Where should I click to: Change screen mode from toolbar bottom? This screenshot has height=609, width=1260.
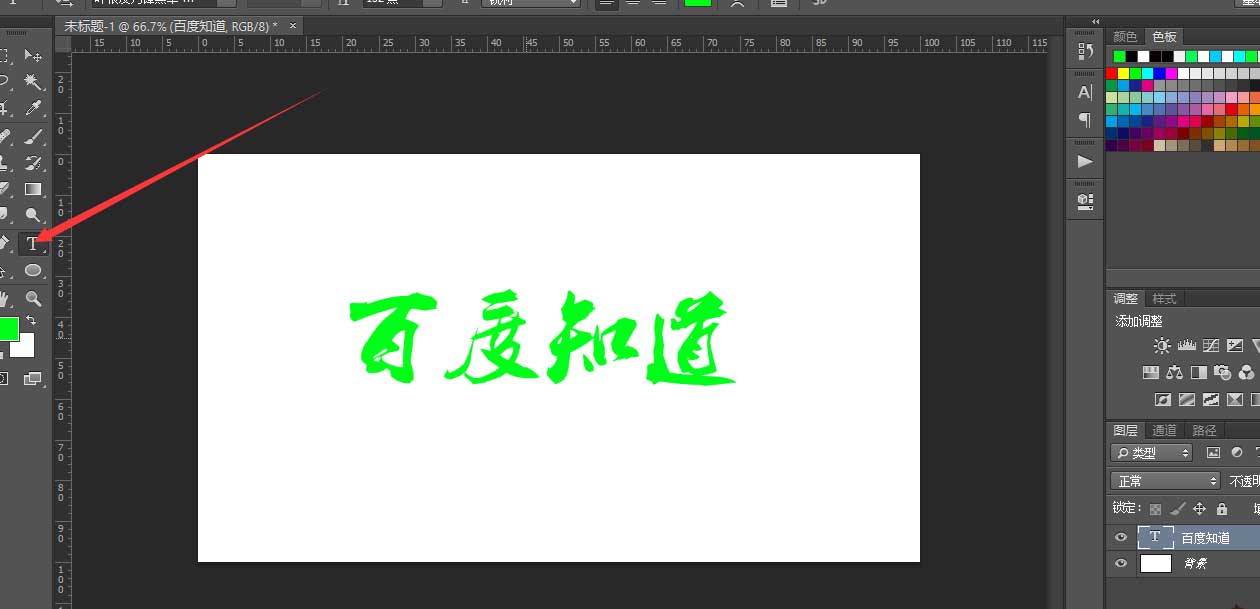33,379
